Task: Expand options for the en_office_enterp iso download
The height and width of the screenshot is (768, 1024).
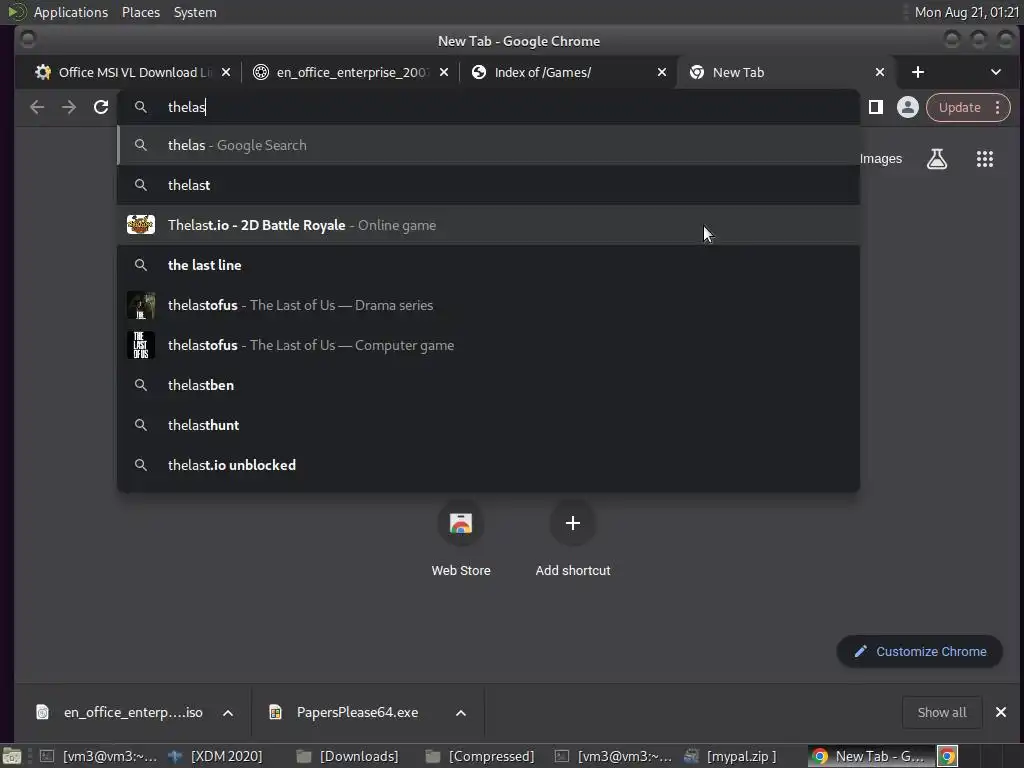Action: pos(228,712)
